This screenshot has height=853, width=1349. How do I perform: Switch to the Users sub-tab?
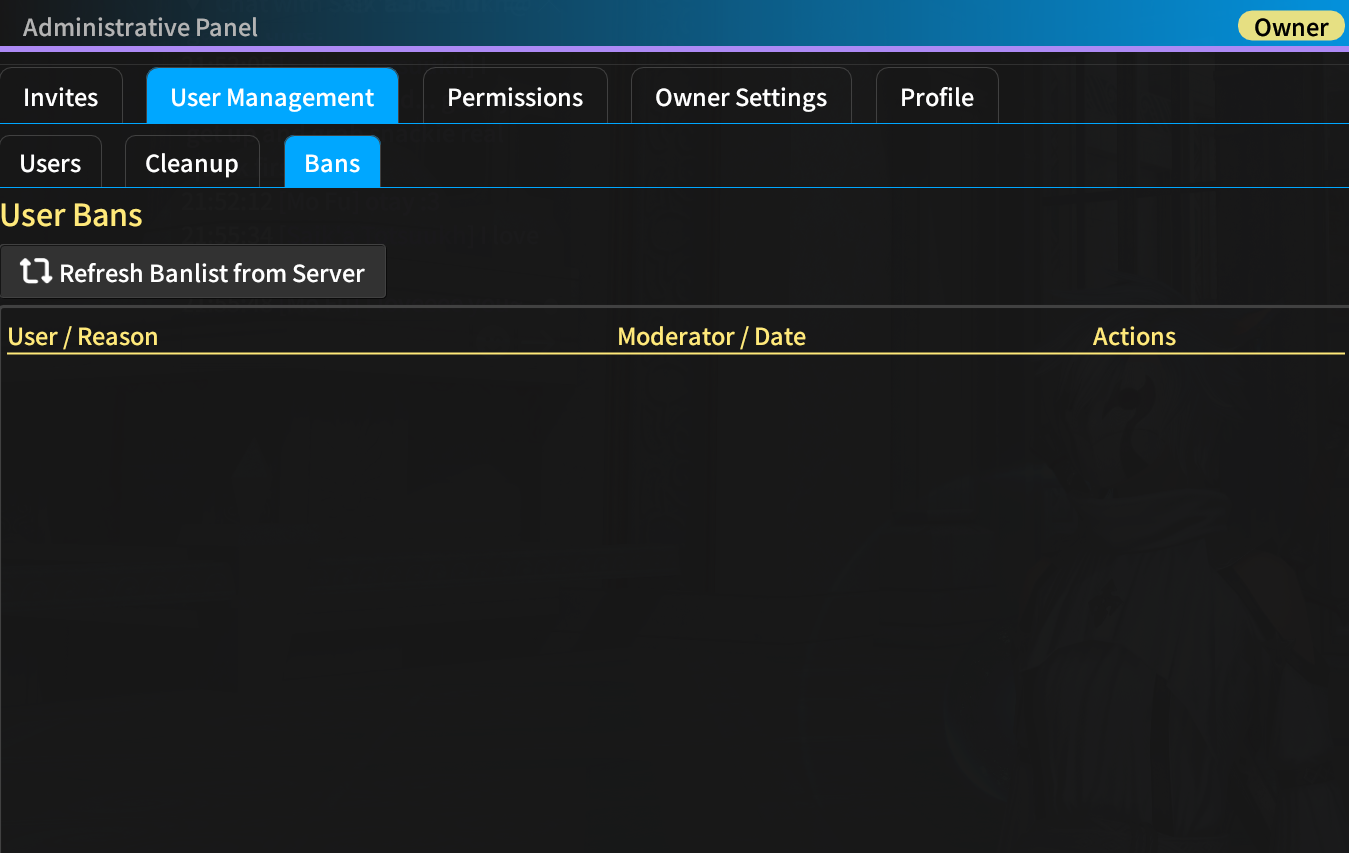coord(51,162)
